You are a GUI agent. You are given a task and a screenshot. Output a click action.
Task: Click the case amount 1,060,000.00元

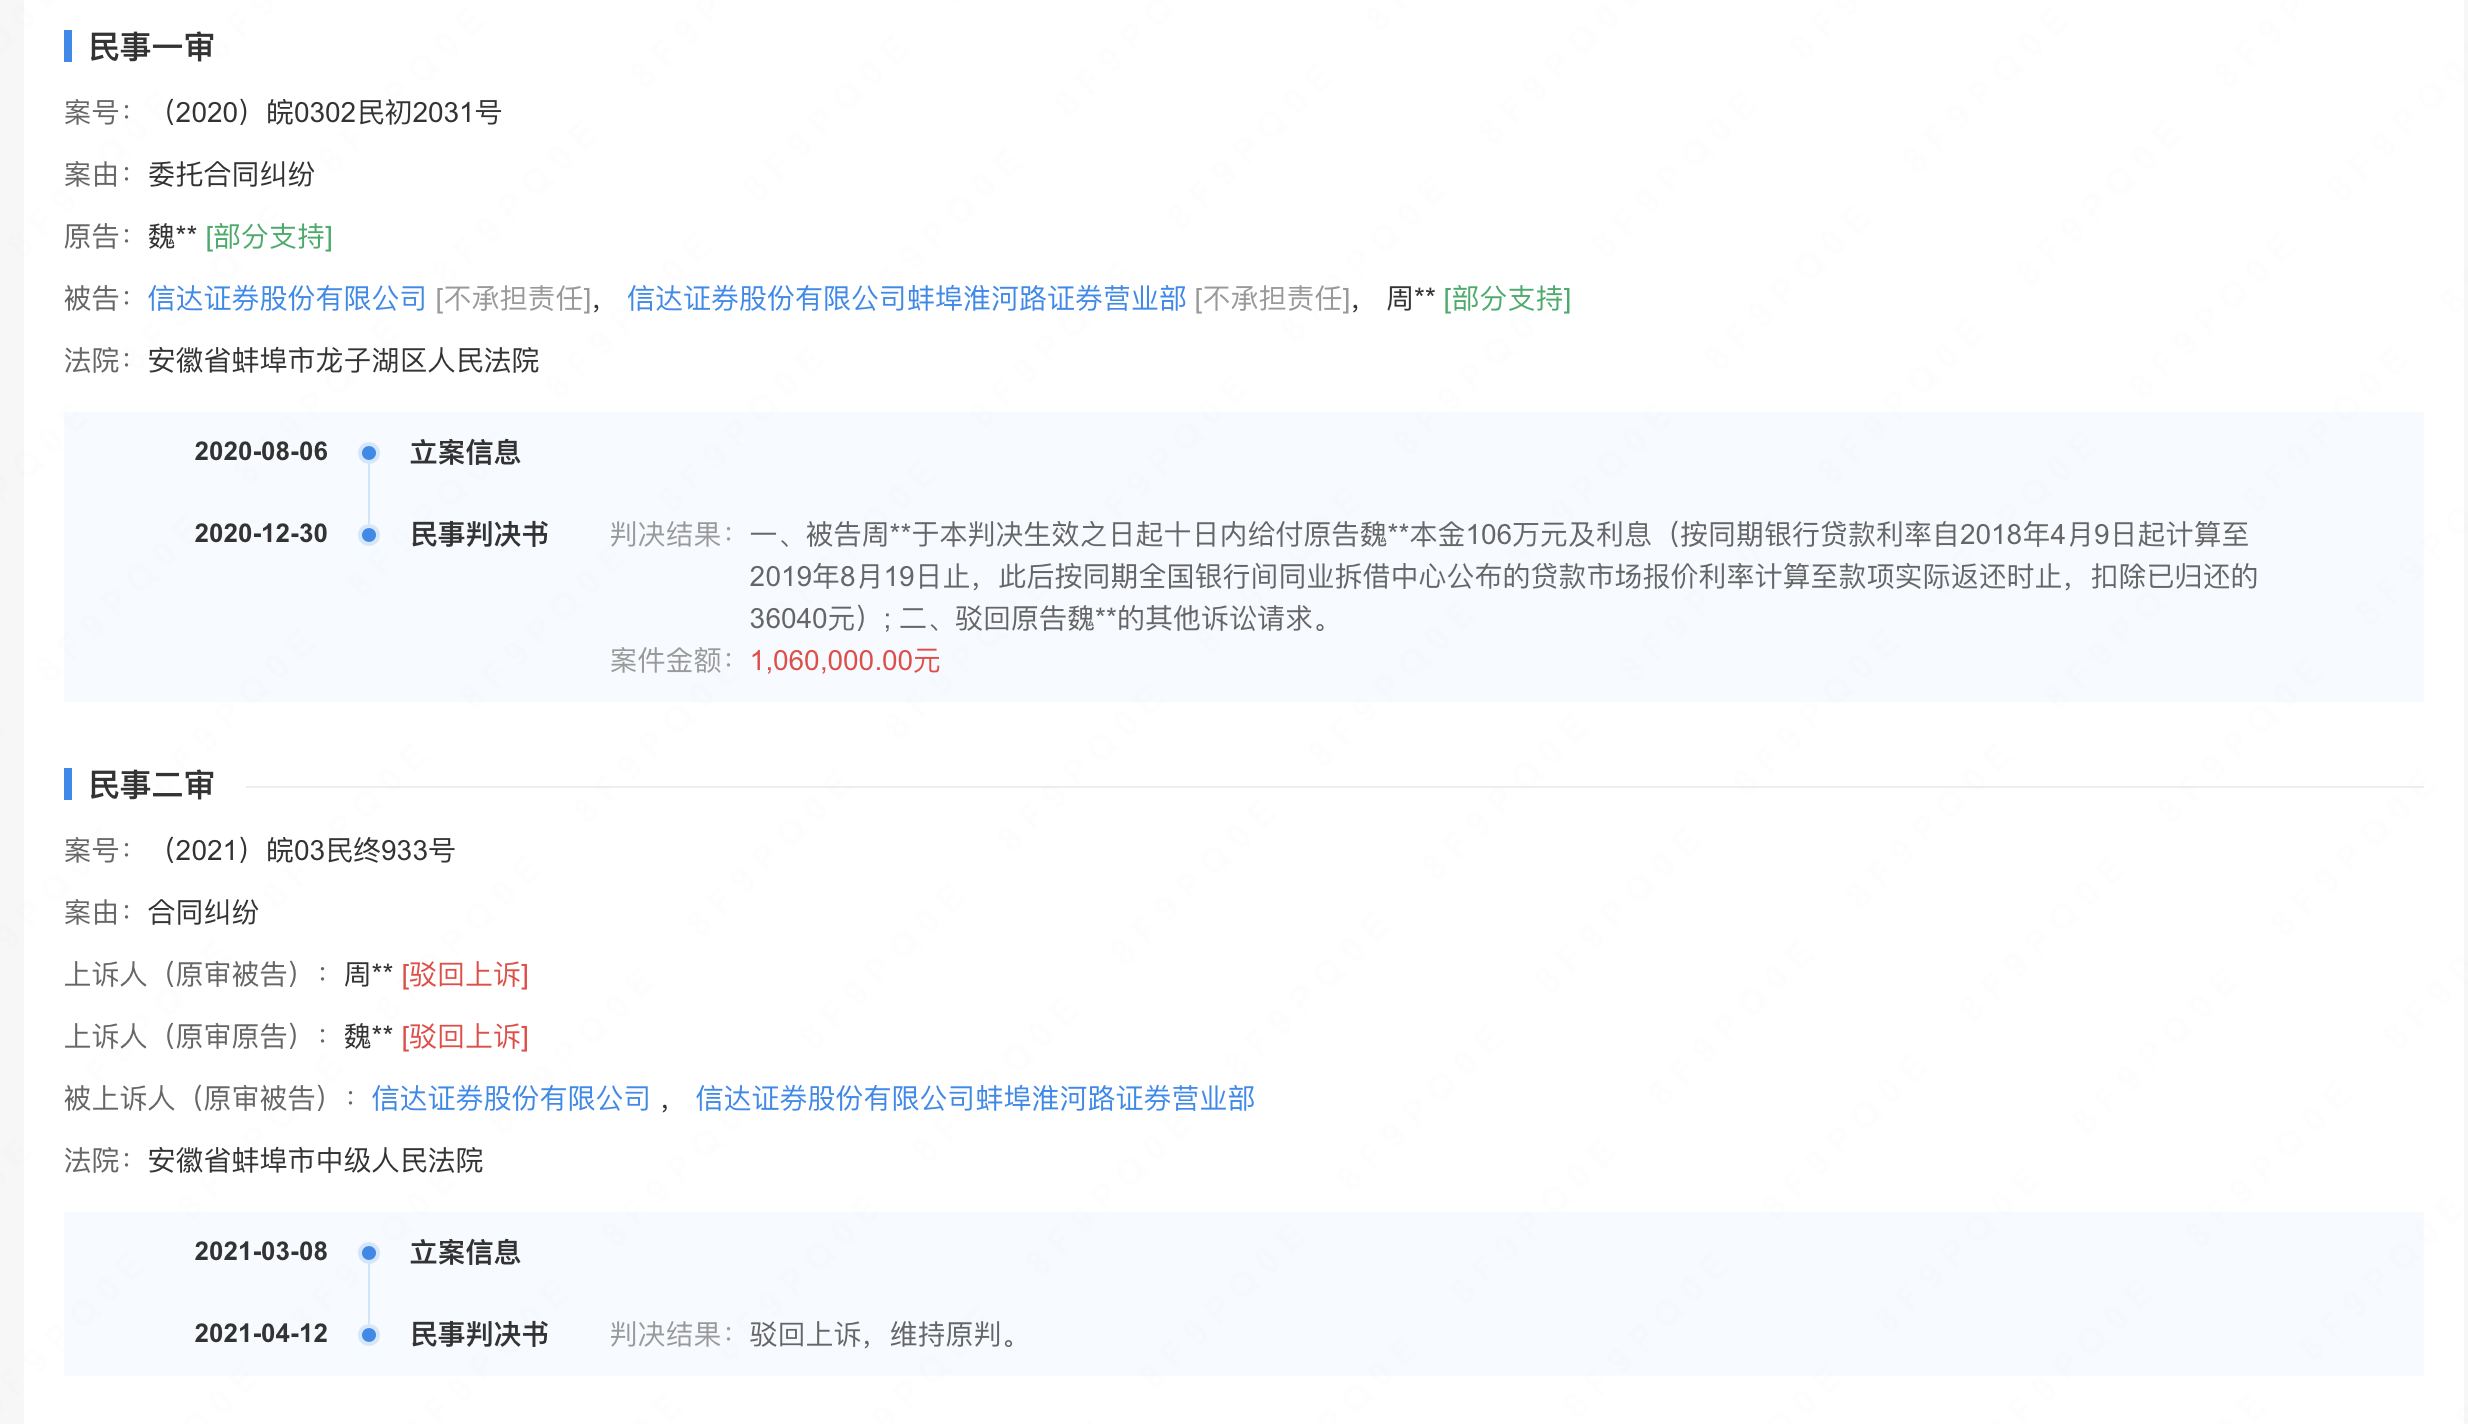click(845, 659)
